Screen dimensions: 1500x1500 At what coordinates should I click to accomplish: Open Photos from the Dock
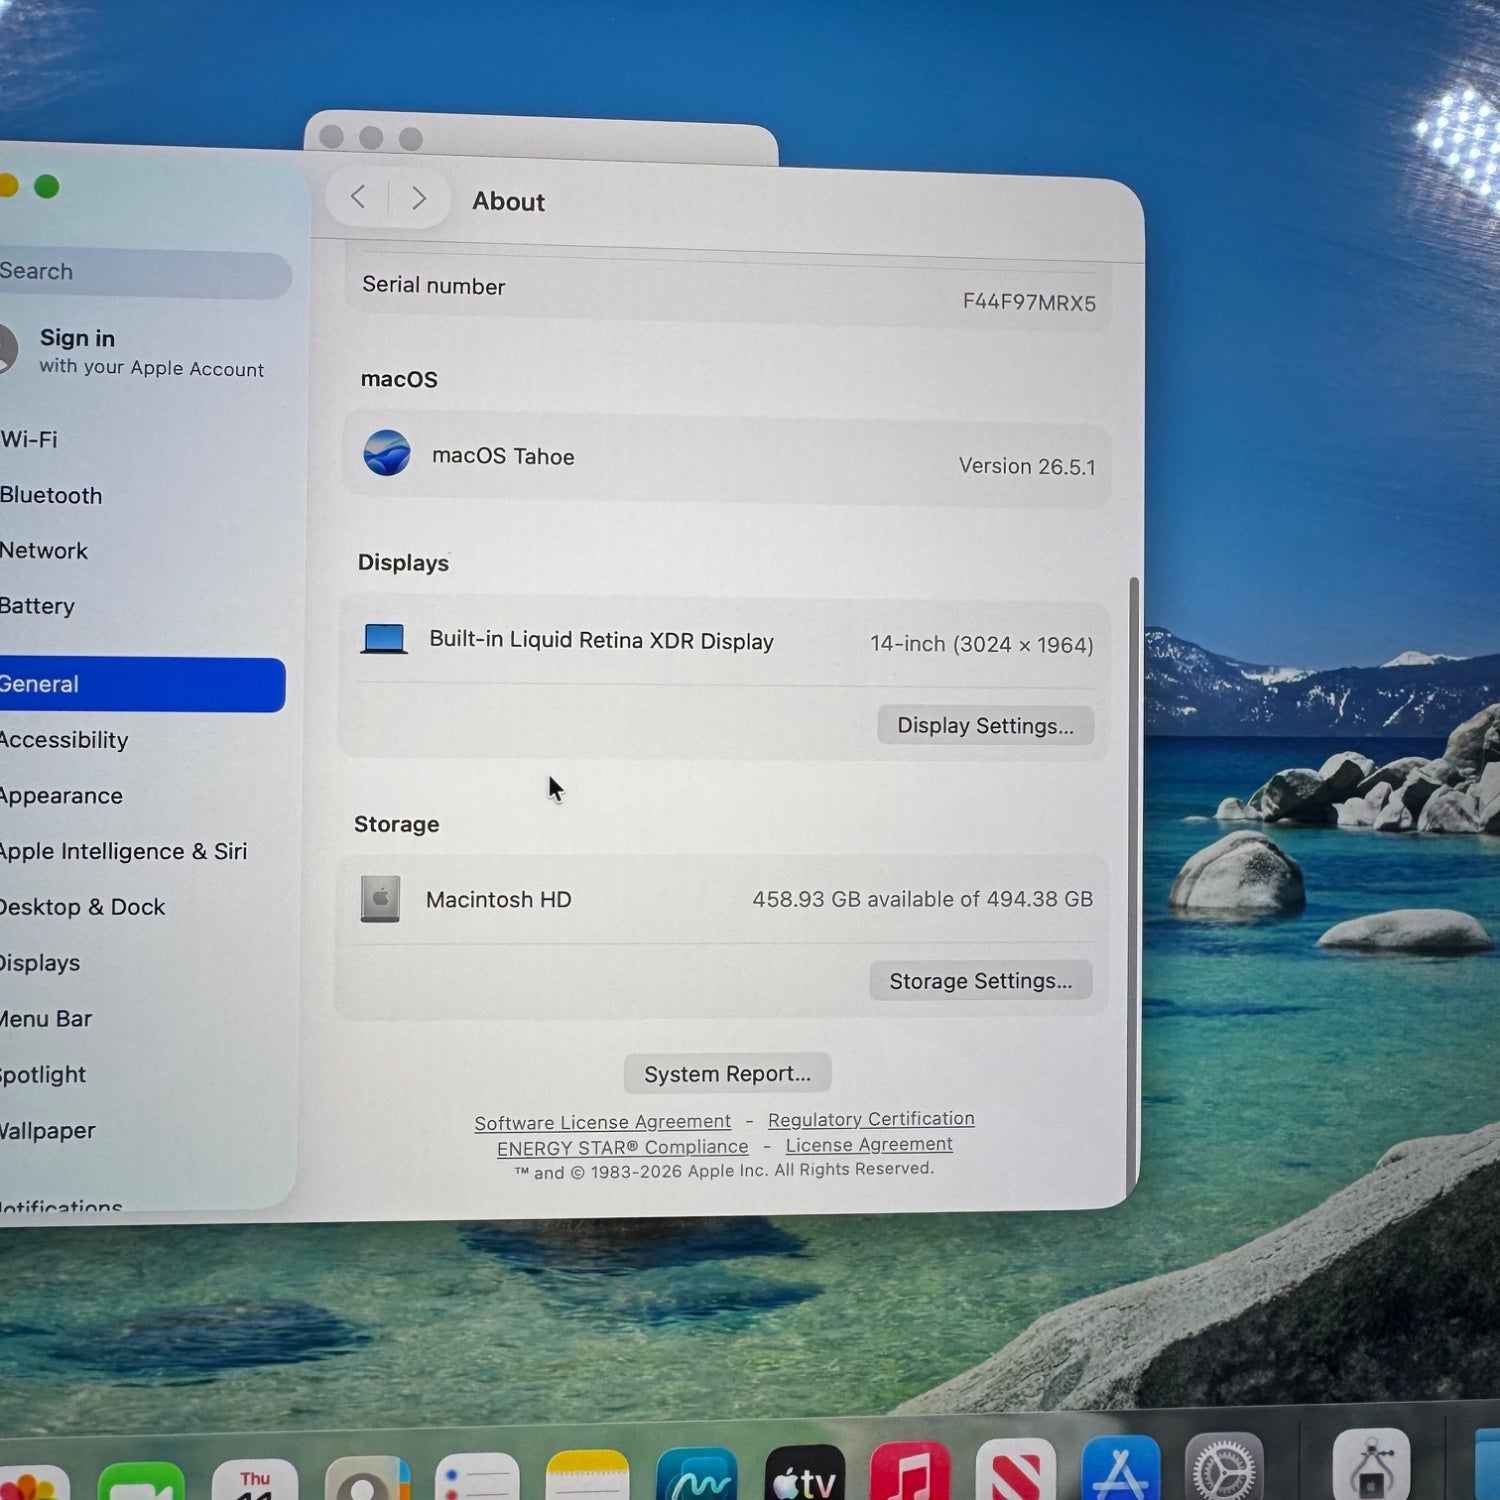pyautogui.click(x=33, y=1483)
